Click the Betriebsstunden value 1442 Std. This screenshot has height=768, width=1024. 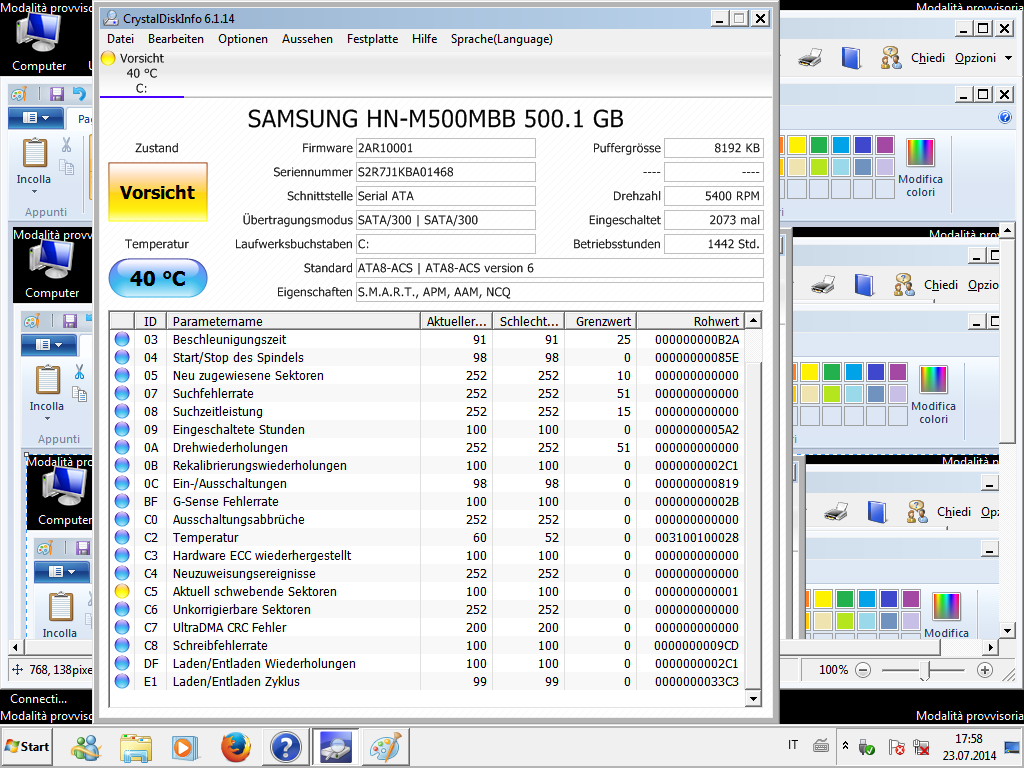coord(714,244)
